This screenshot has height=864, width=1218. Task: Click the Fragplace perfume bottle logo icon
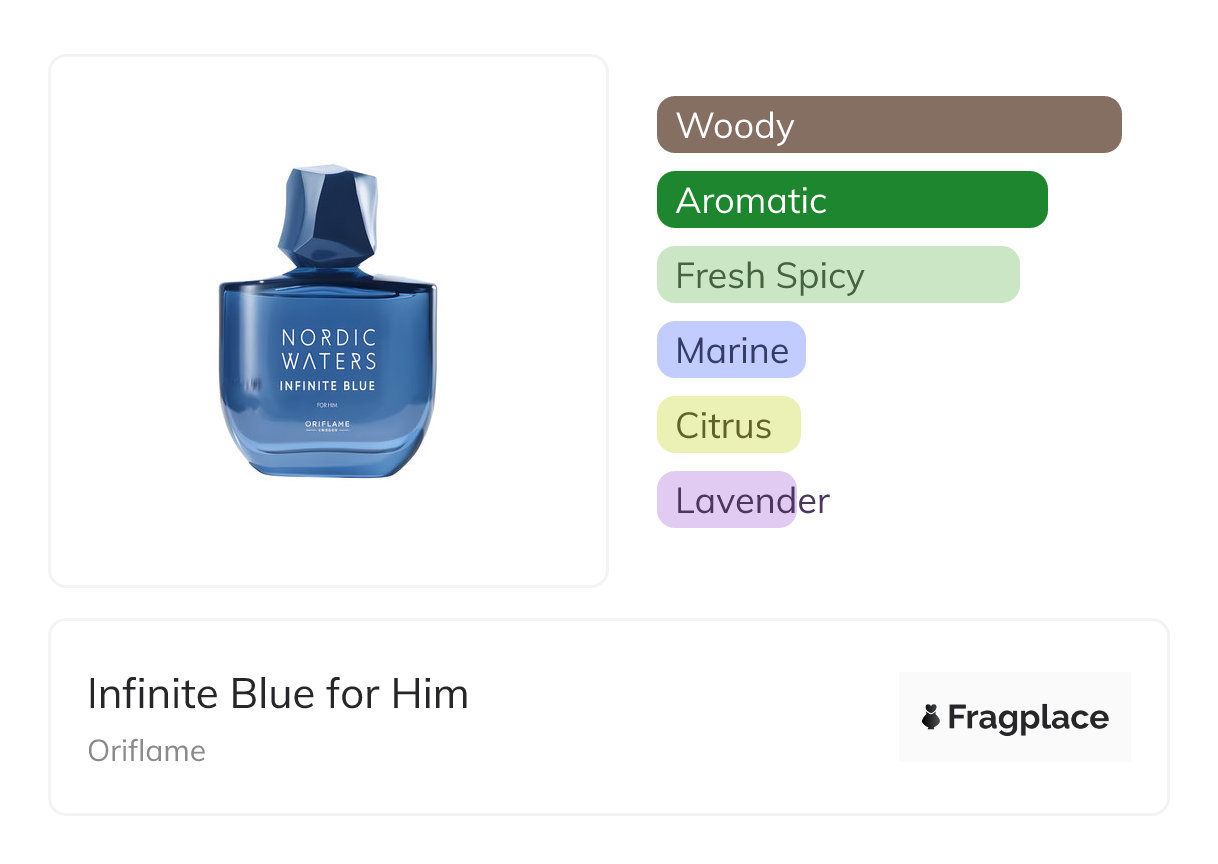931,717
